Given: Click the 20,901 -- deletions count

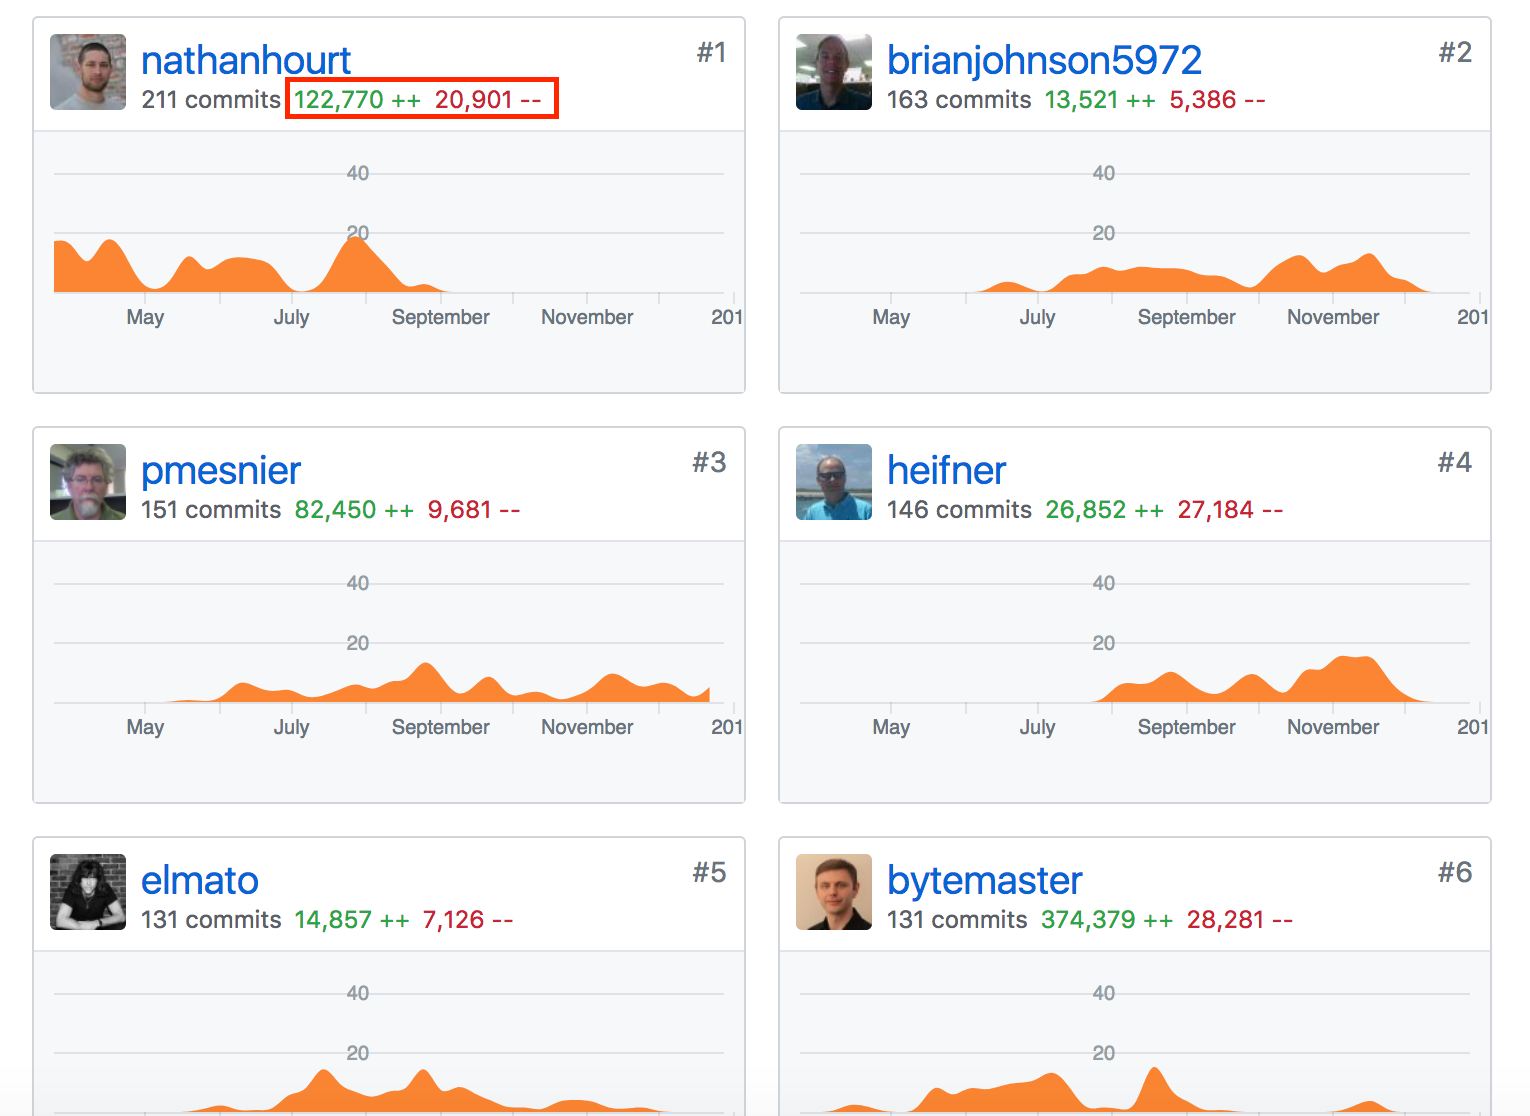Looking at the screenshot, I should 488,100.
